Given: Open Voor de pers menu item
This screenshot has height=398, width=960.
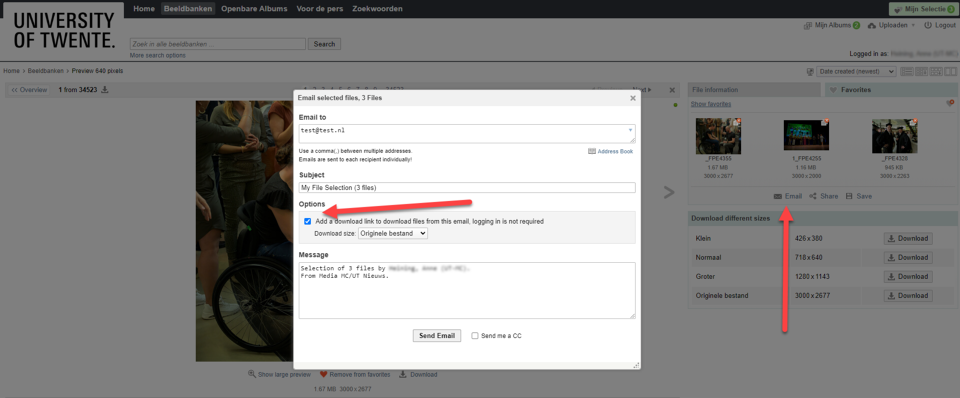Looking at the screenshot, I should point(320,9).
